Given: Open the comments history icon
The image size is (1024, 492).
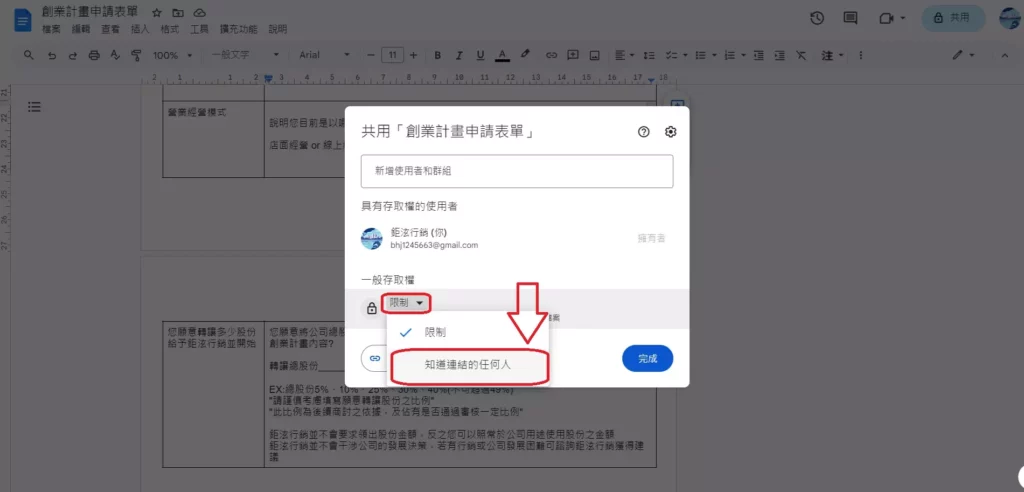Looking at the screenshot, I should coord(850,18).
